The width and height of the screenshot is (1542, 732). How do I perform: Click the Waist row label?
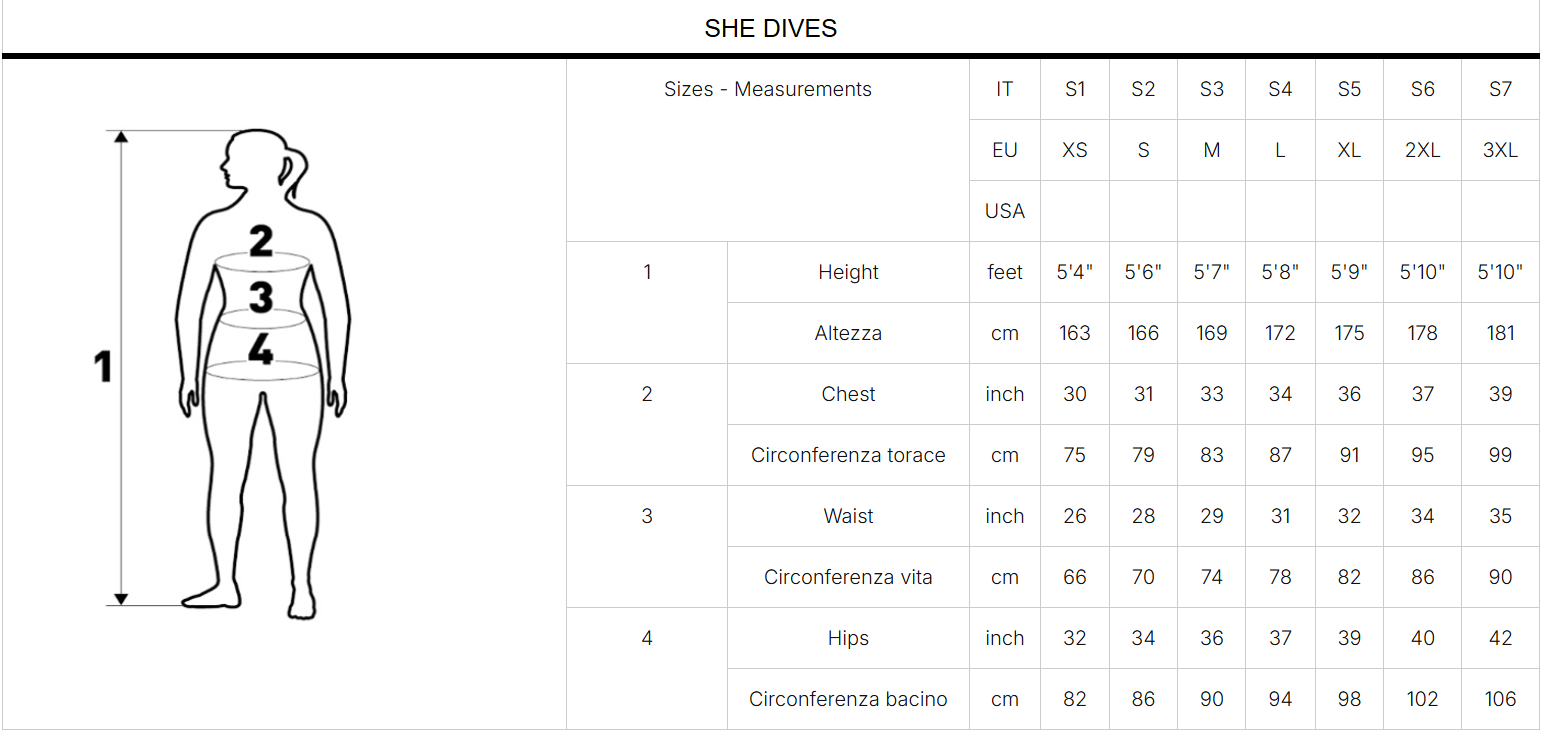(x=848, y=516)
